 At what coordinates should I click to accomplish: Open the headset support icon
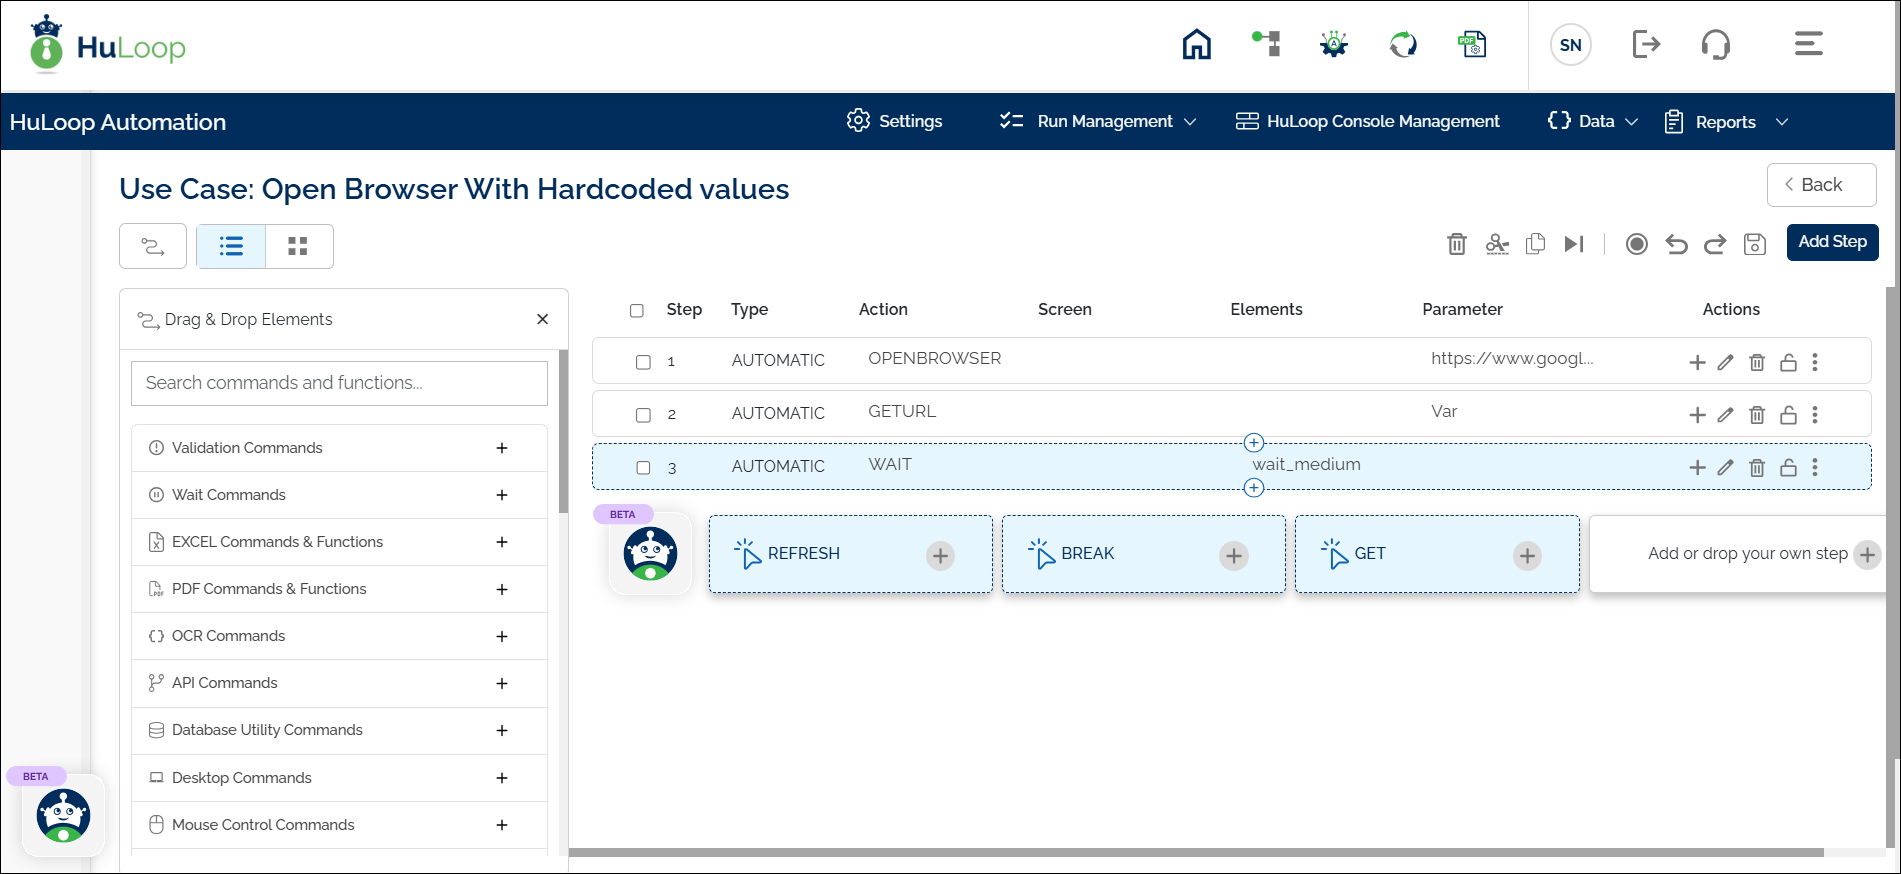[1715, 45]
